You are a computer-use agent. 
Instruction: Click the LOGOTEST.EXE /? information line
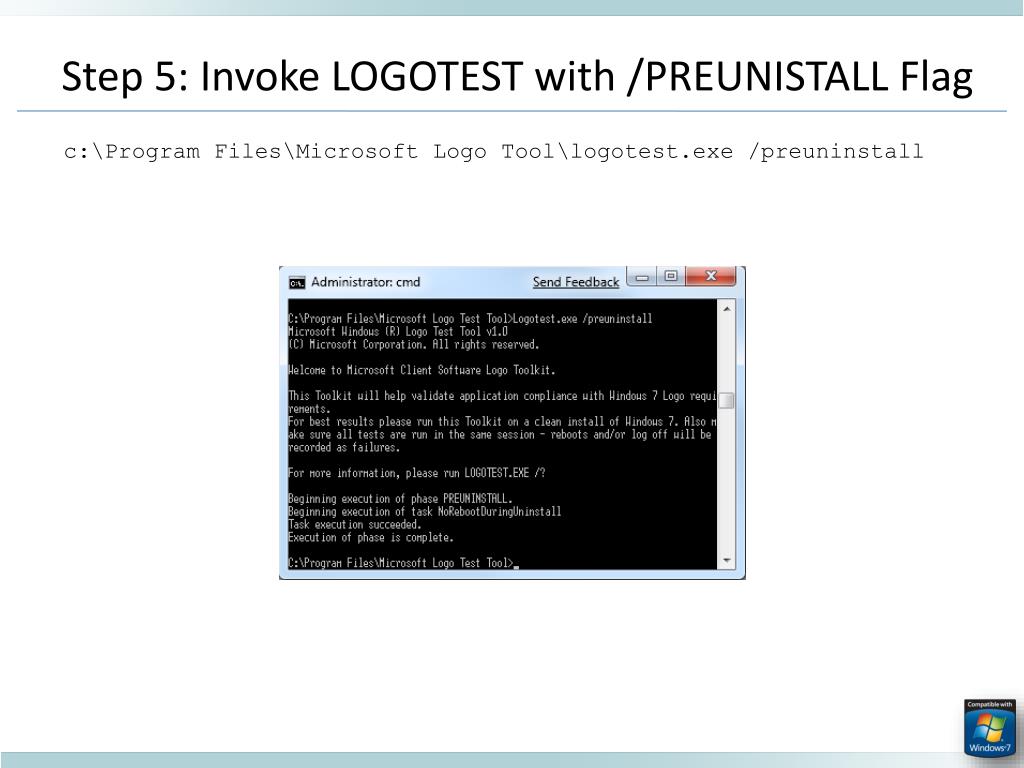click(x=417, y=473)
